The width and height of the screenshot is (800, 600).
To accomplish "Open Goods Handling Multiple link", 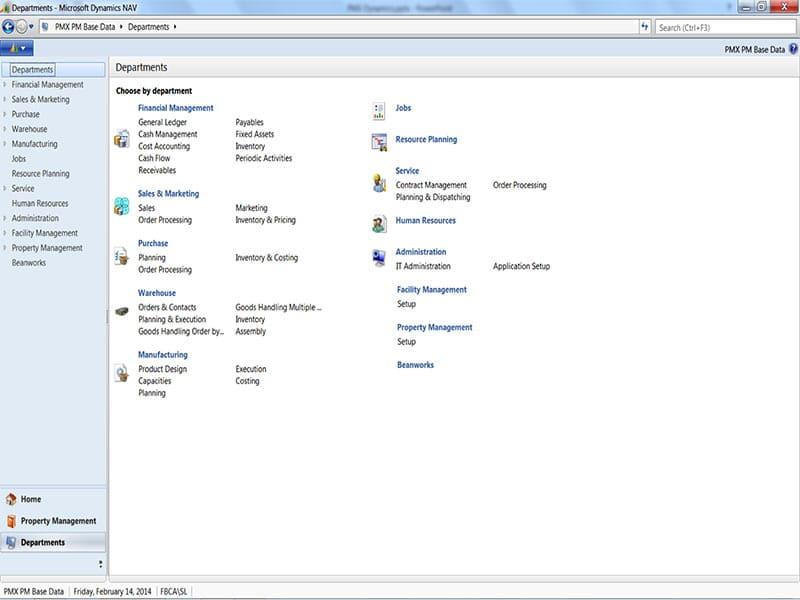I will coord(279,307).
